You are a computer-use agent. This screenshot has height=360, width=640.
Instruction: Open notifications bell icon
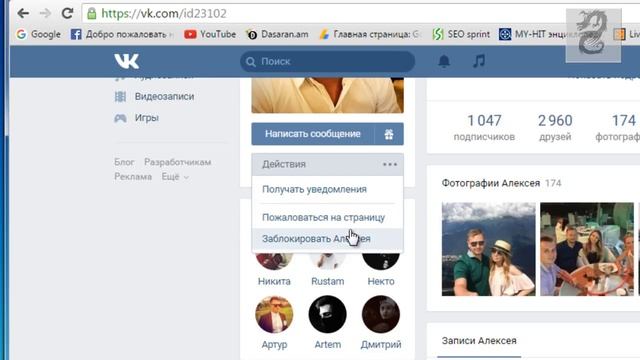[x=444, y=61]
